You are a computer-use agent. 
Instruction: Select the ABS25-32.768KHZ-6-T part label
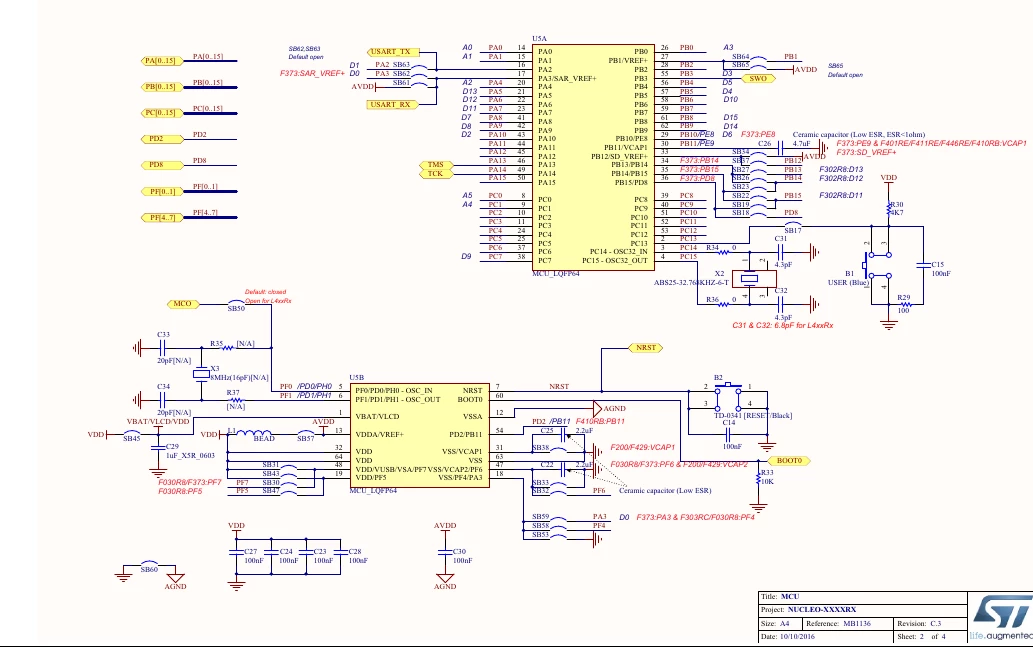point(691,283)
